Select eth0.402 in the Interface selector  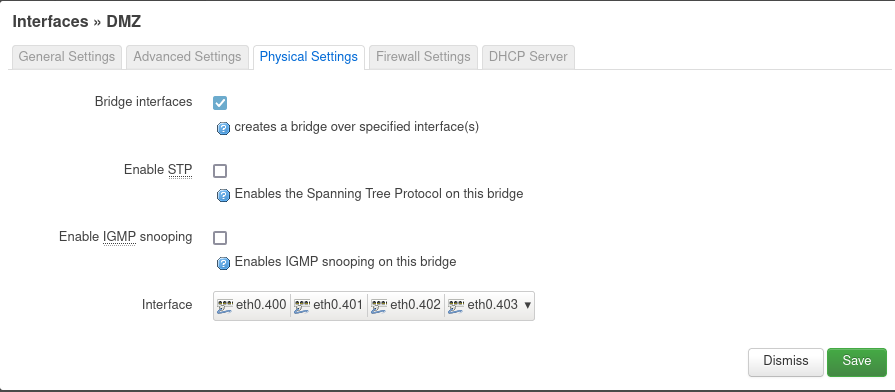click(x=406, y=305)
